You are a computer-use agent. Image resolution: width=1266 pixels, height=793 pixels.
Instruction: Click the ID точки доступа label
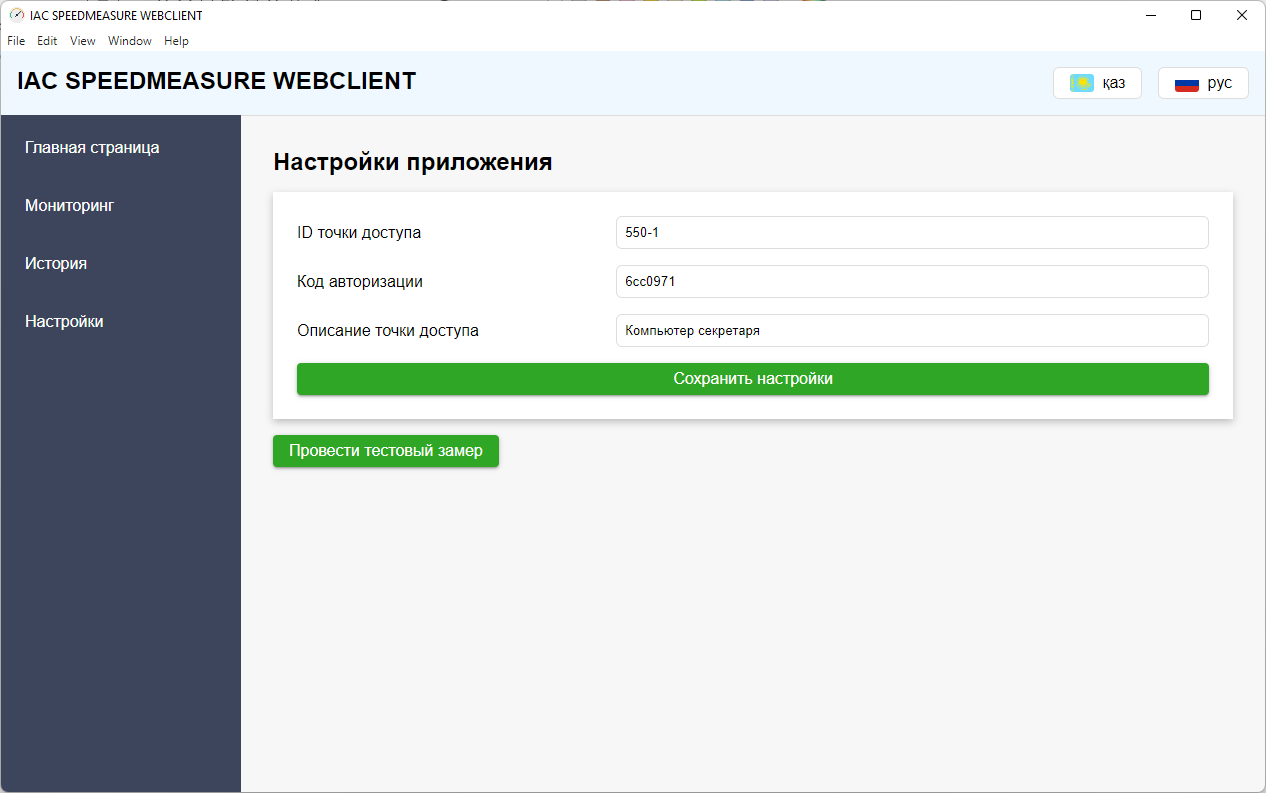359,232
